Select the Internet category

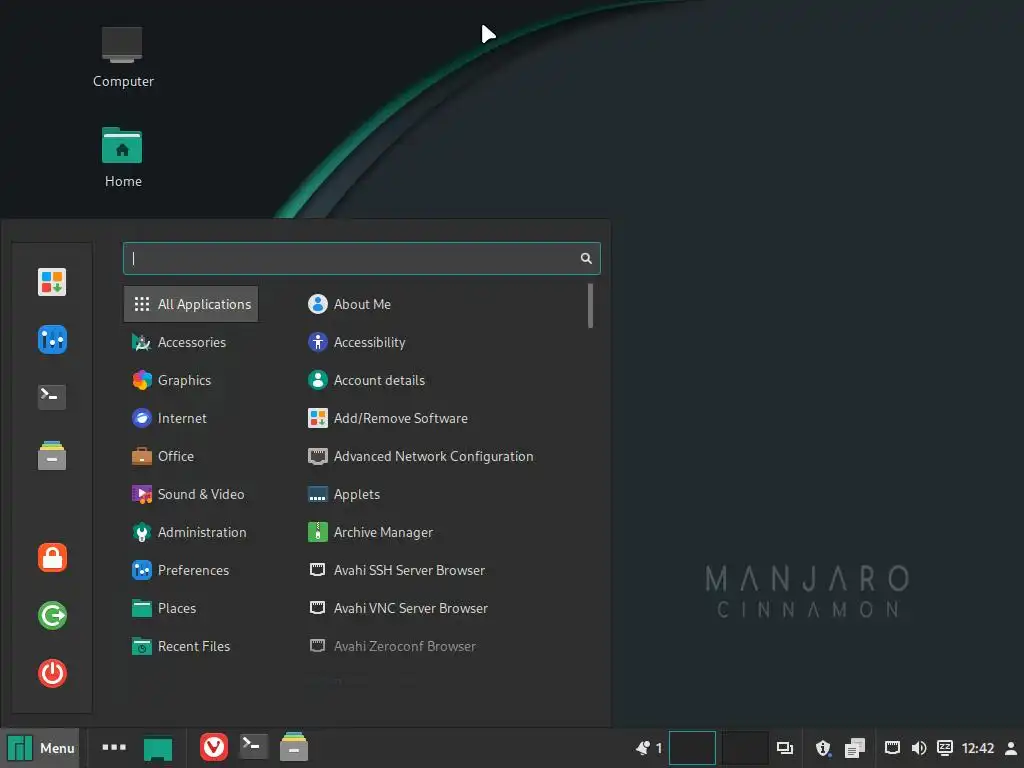[191, 418]
